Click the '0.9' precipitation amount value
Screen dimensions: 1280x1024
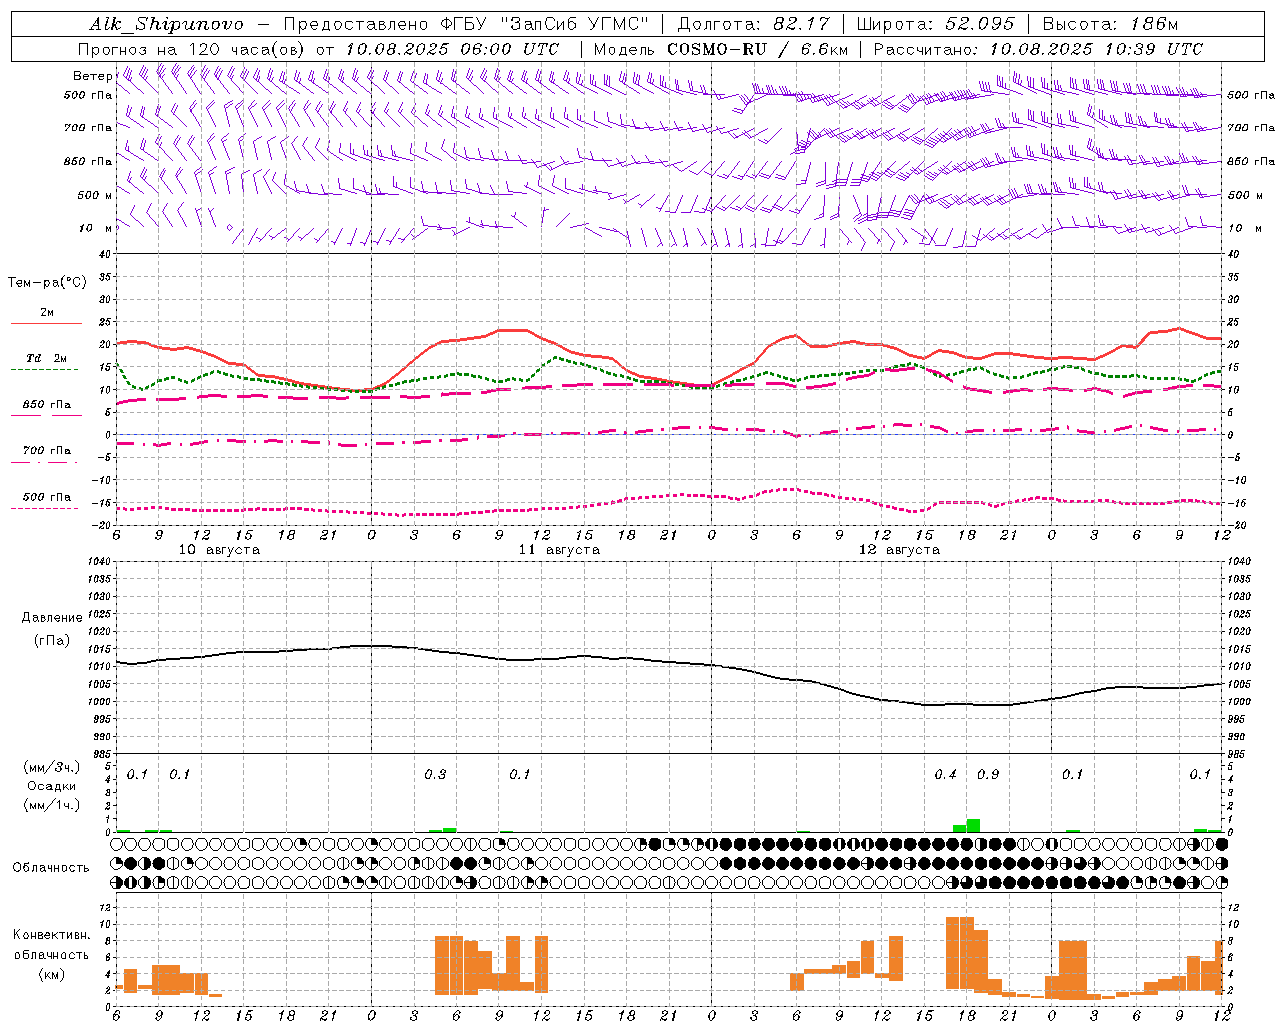988,775
